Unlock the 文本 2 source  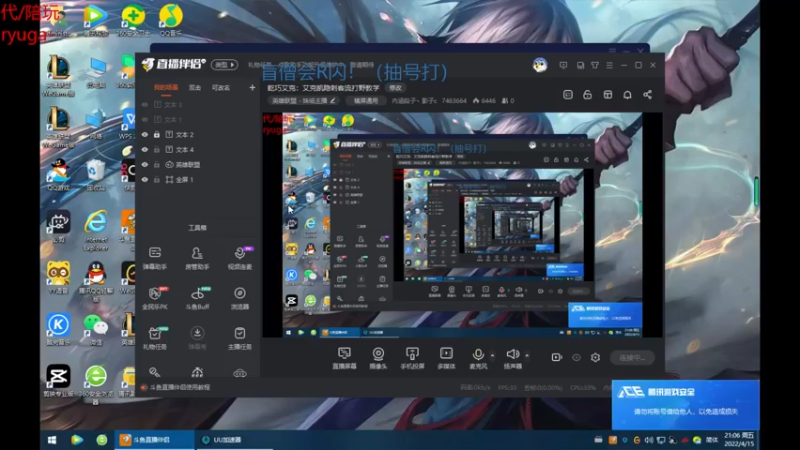coord(157,135)
